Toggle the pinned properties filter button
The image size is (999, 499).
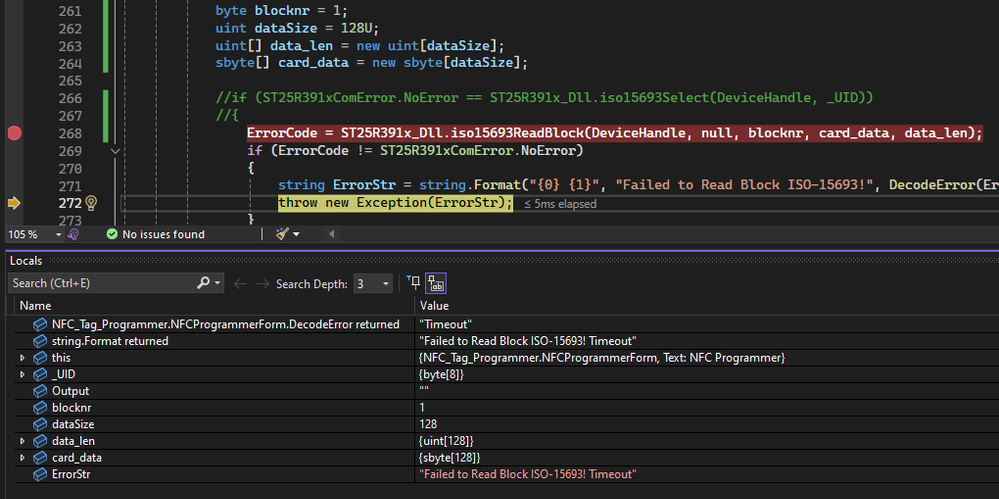tap(415, 283)
